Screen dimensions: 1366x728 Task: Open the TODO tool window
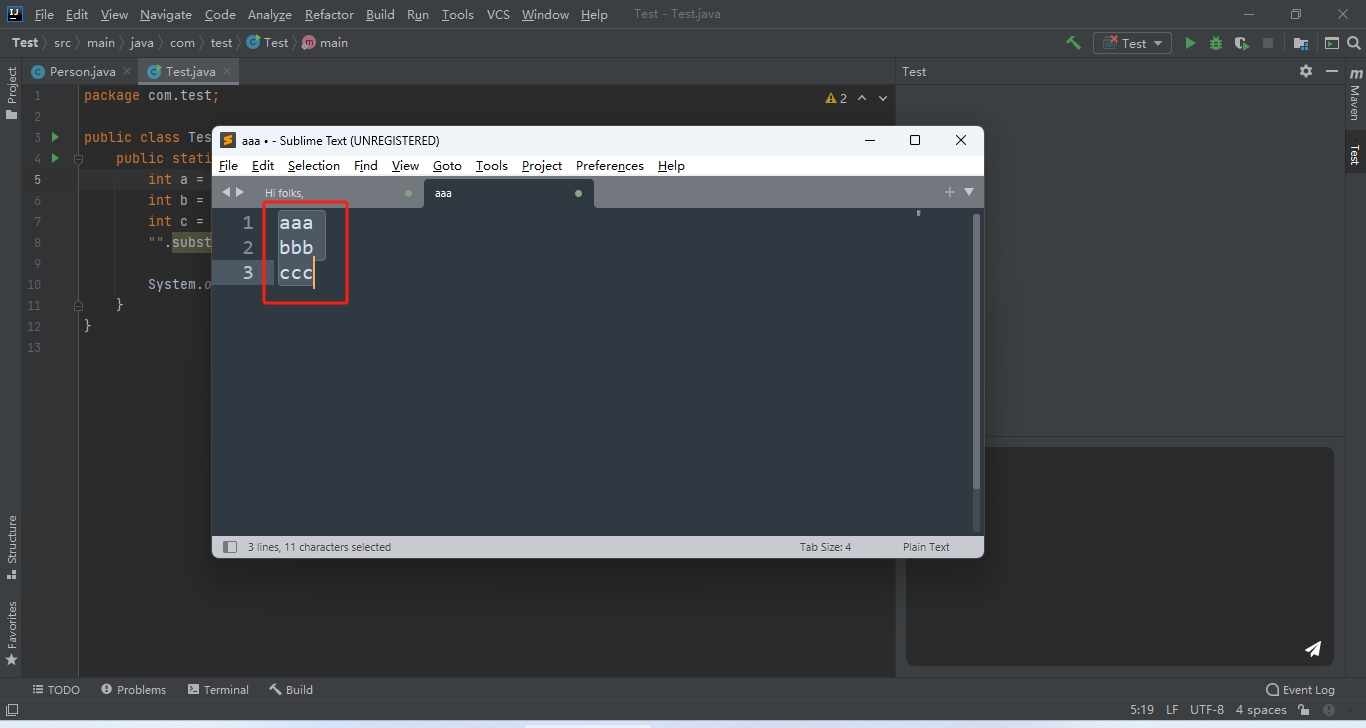(x=56, y=690)
